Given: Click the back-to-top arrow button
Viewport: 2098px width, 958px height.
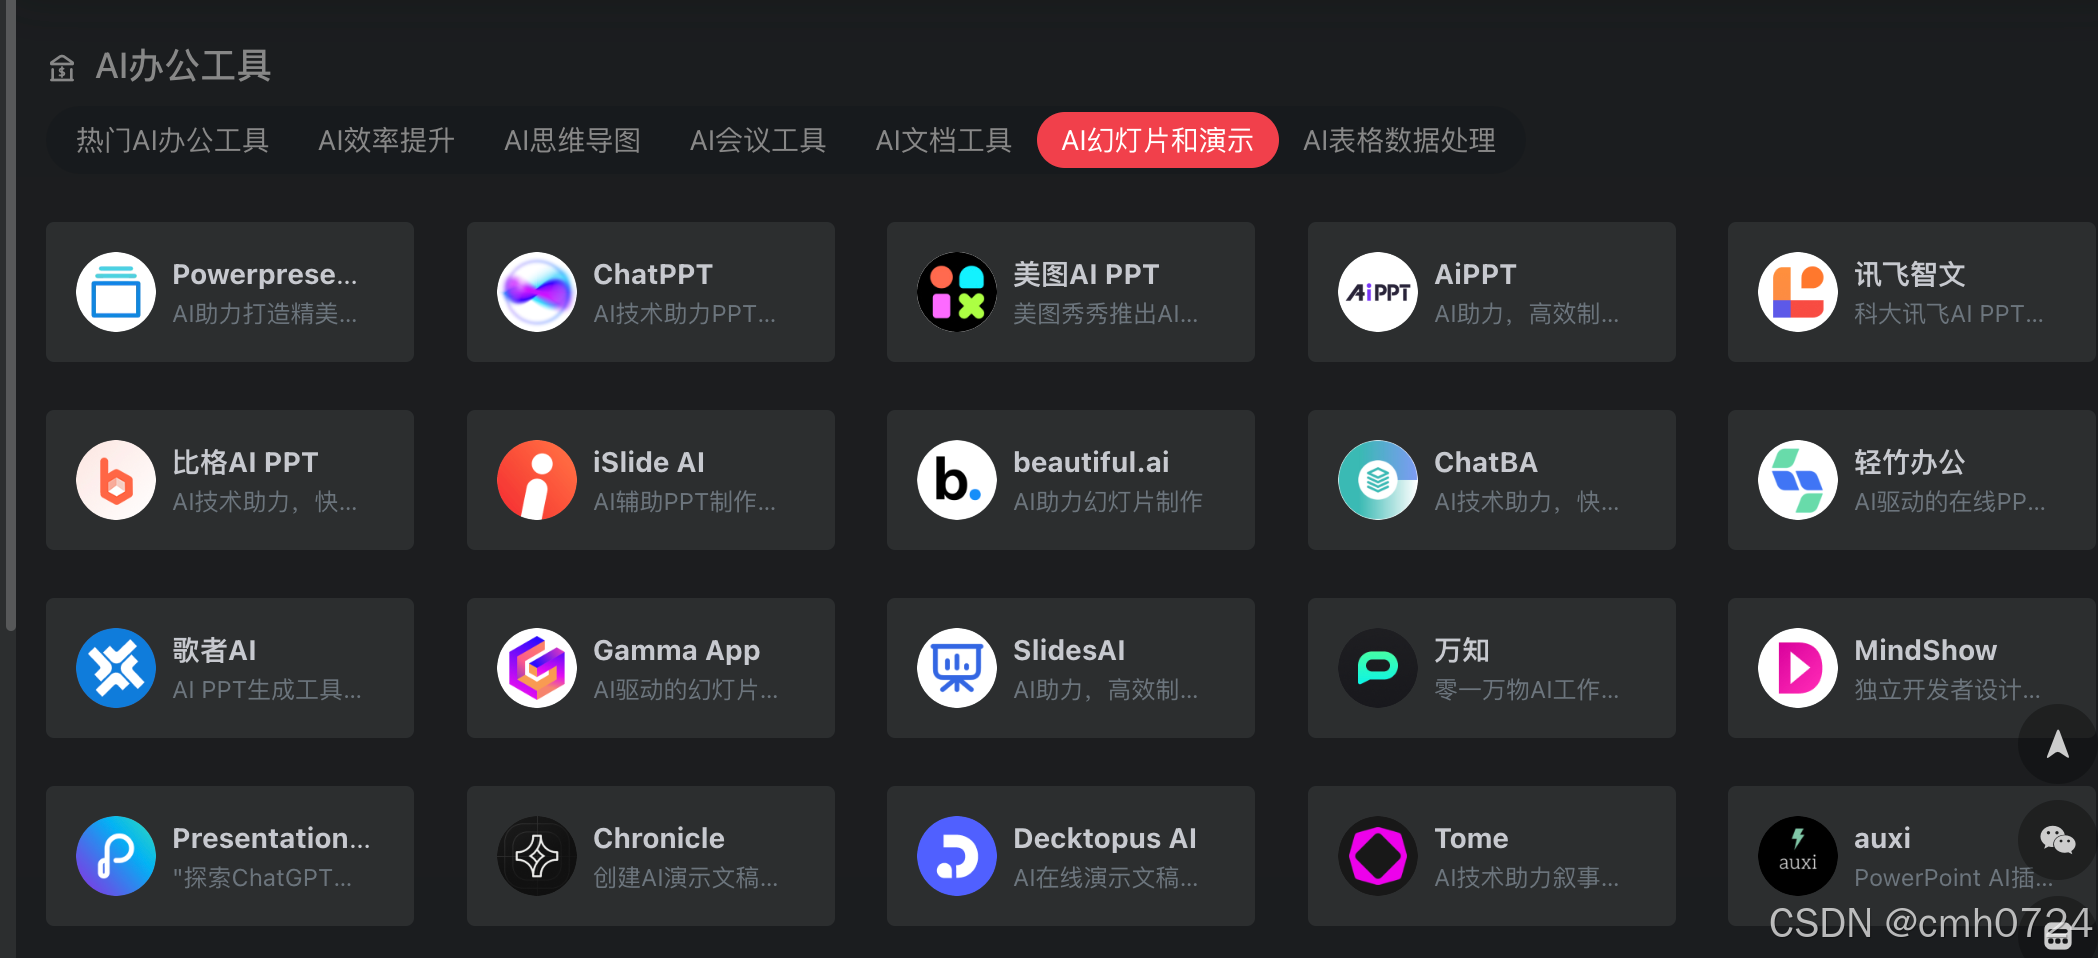Looking at the screenshot, I should [x=2057, y=744].
